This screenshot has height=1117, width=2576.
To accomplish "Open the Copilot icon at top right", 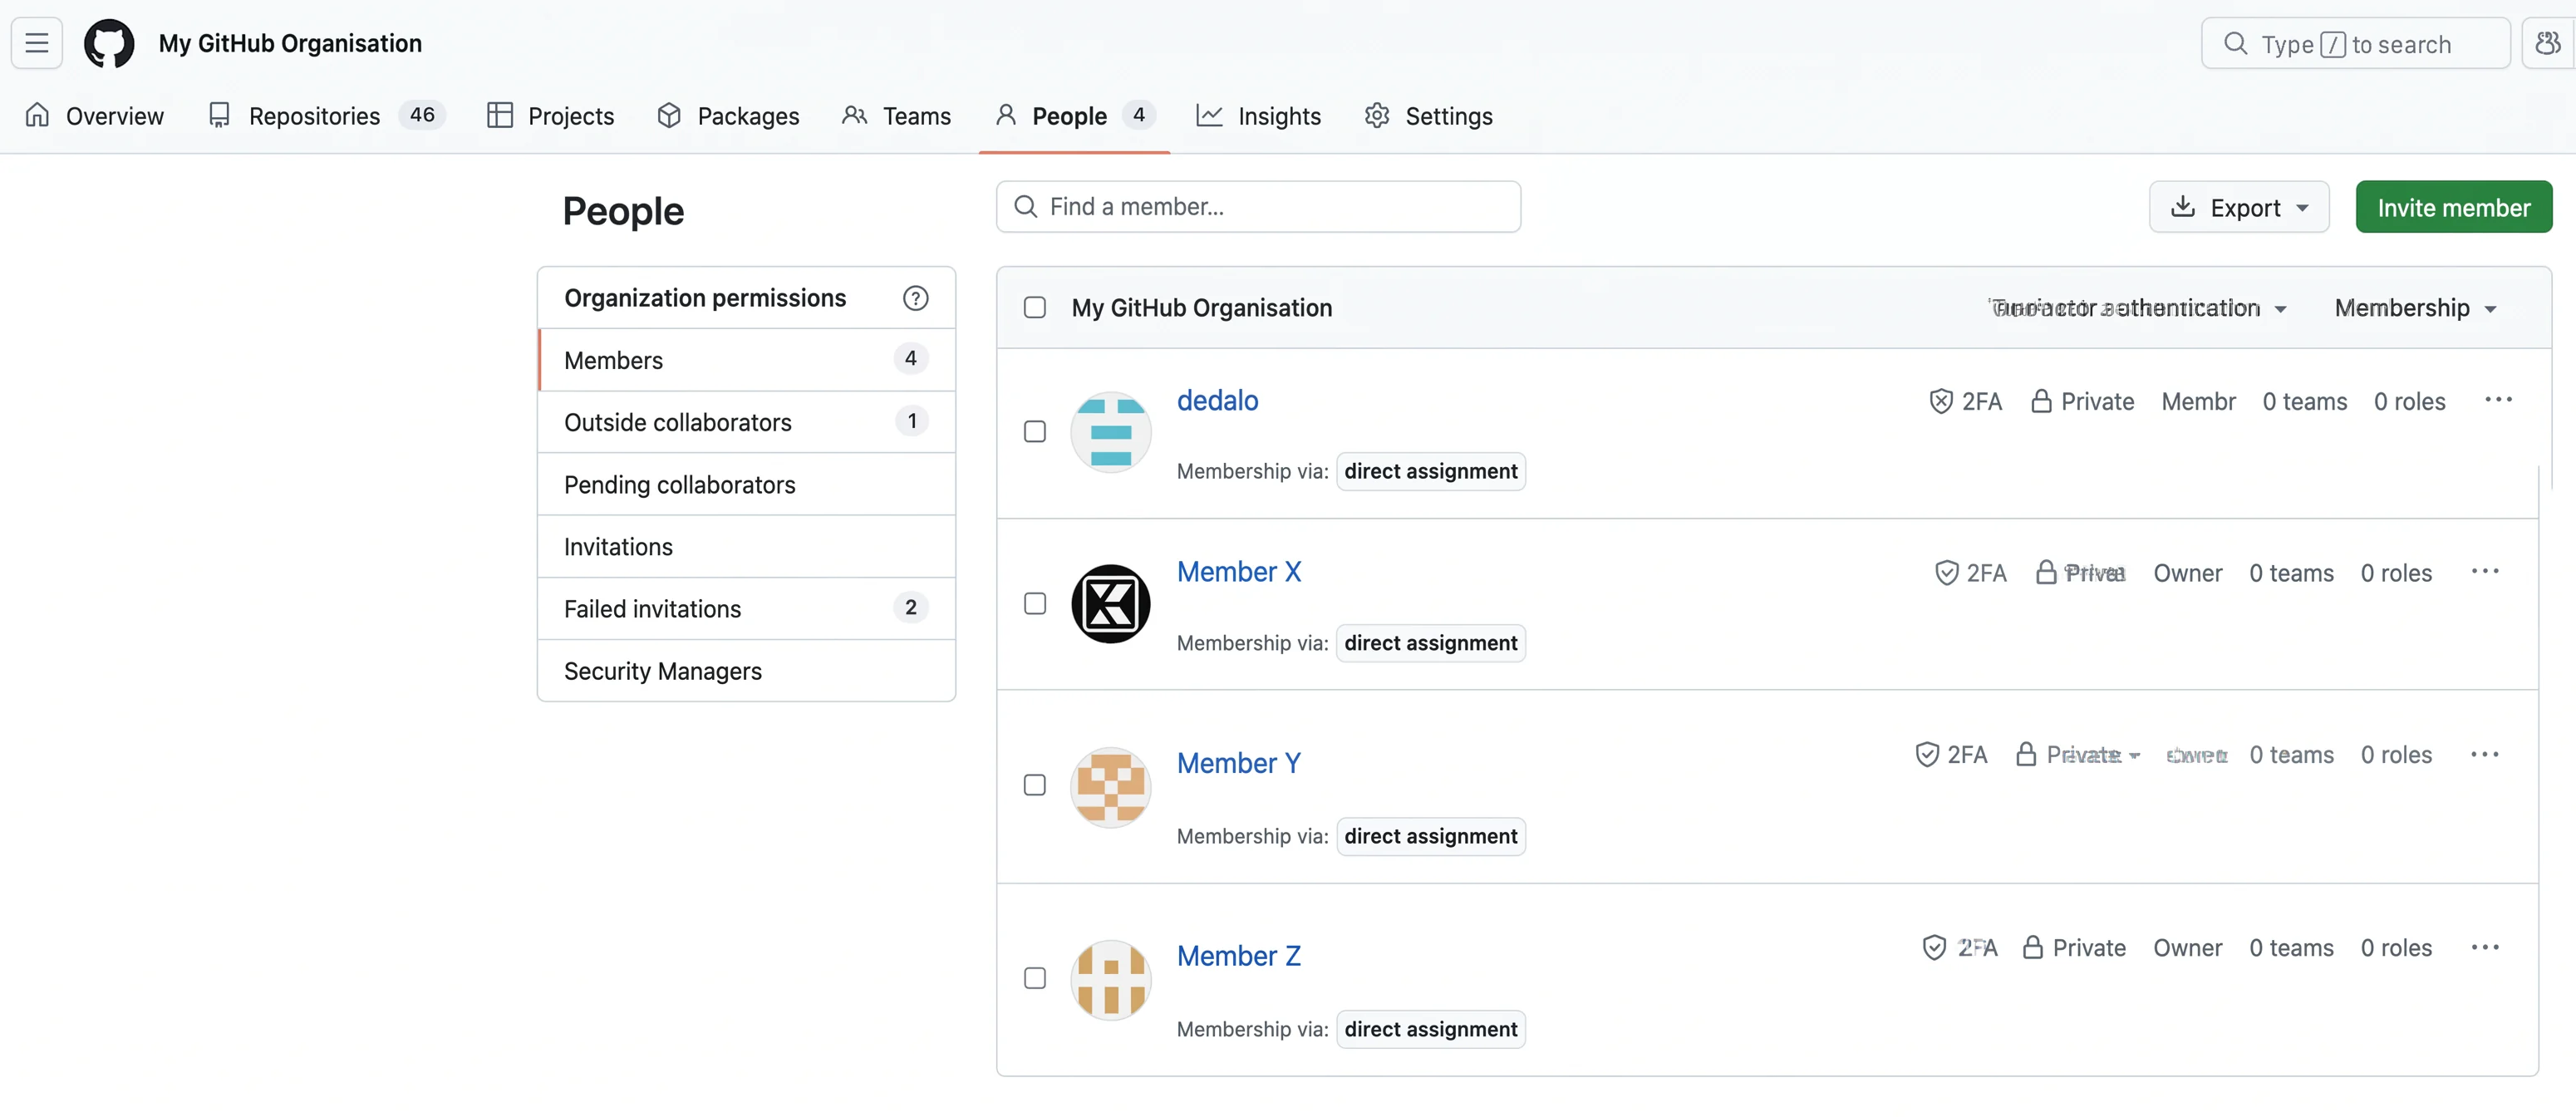I will [x=2548, y=43].
